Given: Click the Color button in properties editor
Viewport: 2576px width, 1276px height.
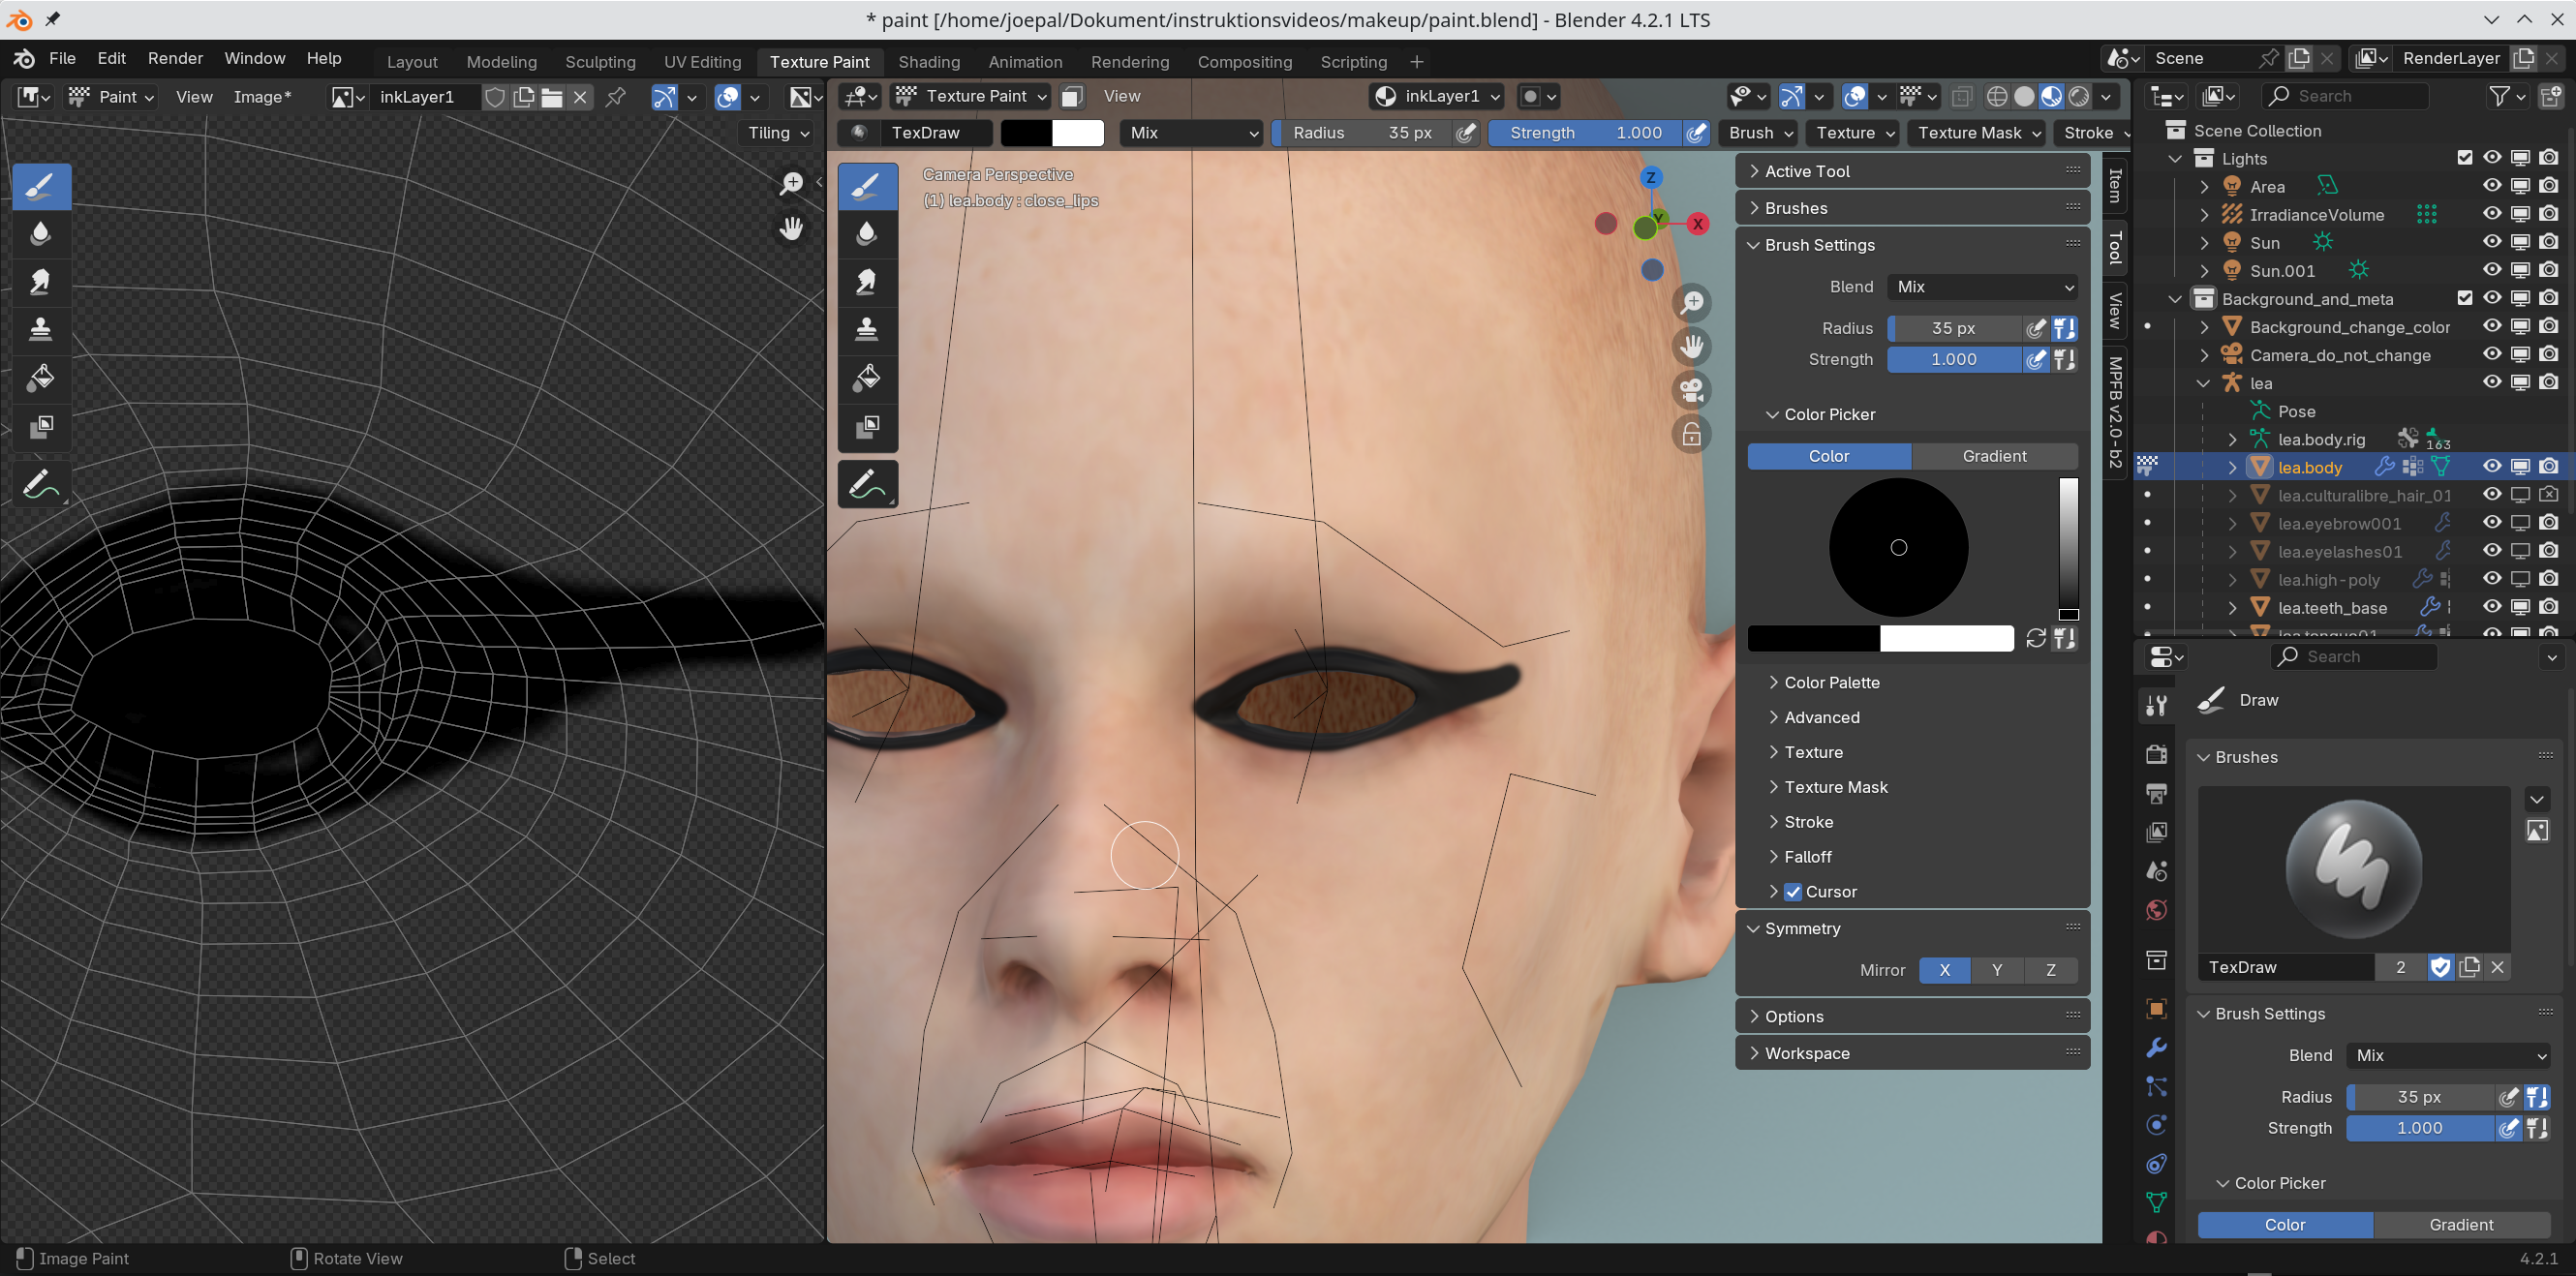Looking at the screenshot, I should coord(2284,1225).
